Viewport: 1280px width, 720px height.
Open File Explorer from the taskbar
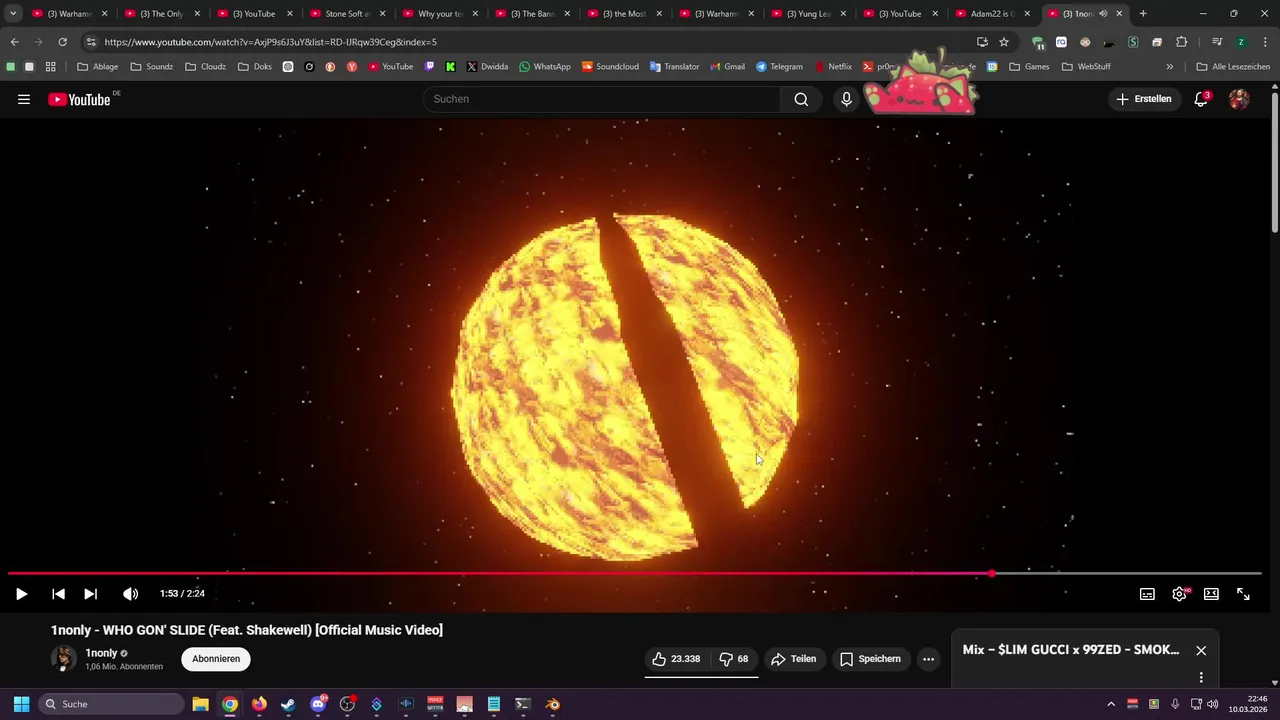point(200,704)
